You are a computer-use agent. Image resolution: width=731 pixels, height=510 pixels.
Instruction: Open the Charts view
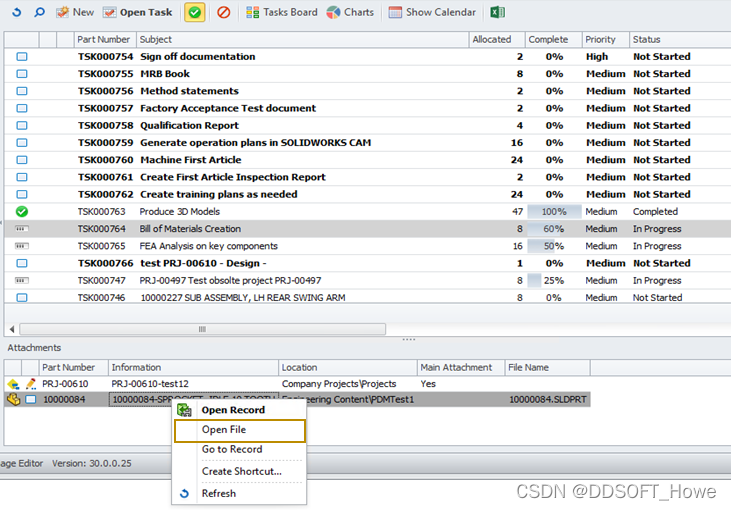(x=350, y=12)
